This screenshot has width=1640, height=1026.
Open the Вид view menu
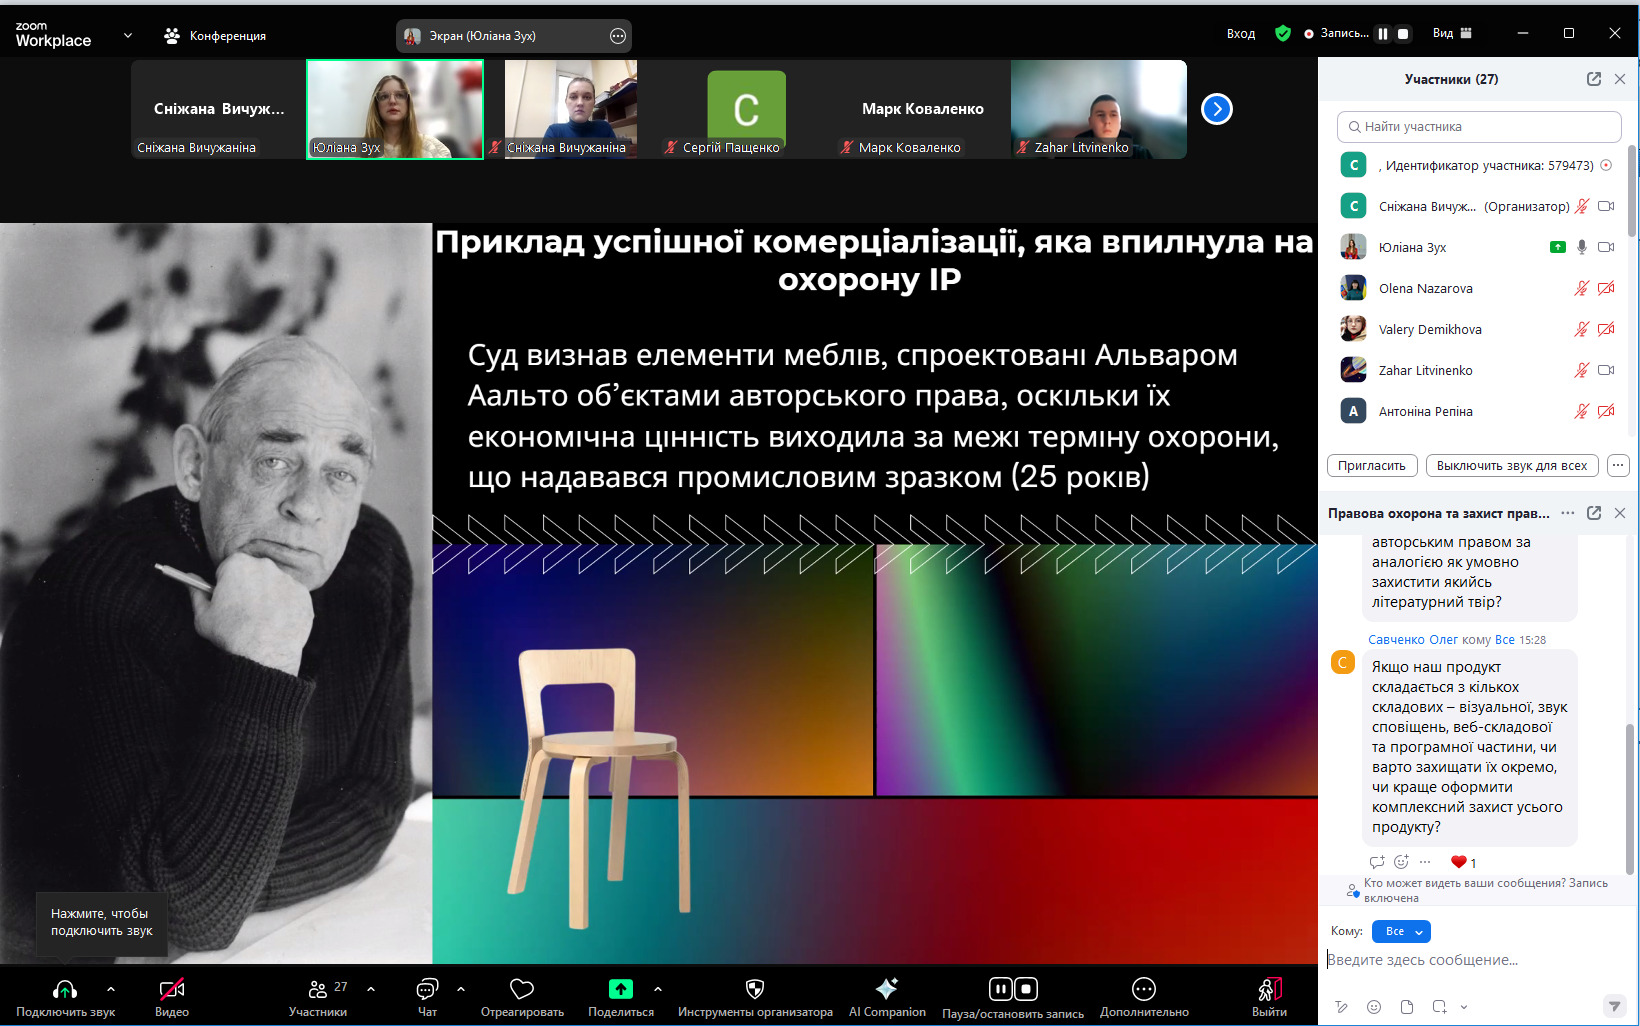(1452, 33)
